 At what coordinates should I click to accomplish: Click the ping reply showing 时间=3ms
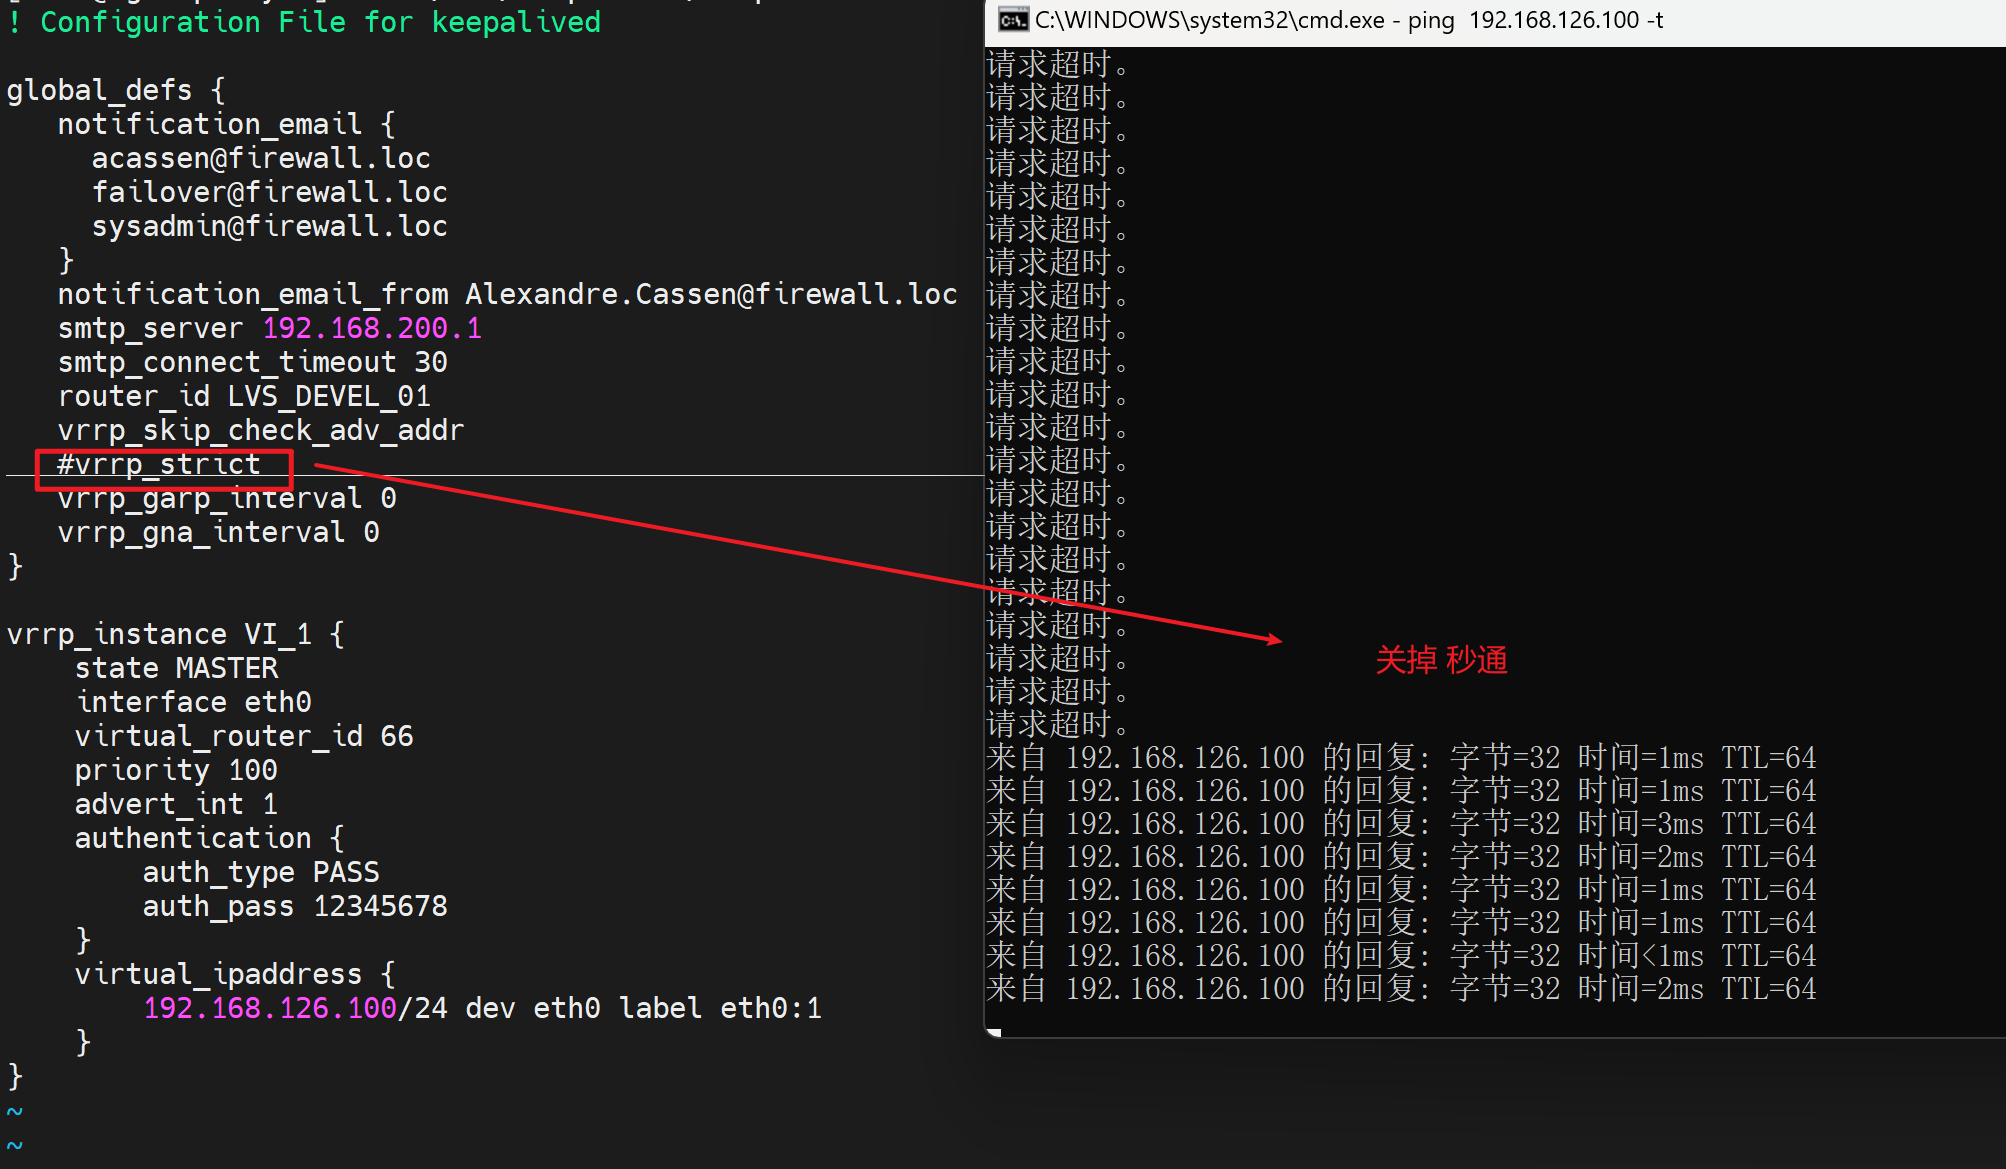(1400, 824)
